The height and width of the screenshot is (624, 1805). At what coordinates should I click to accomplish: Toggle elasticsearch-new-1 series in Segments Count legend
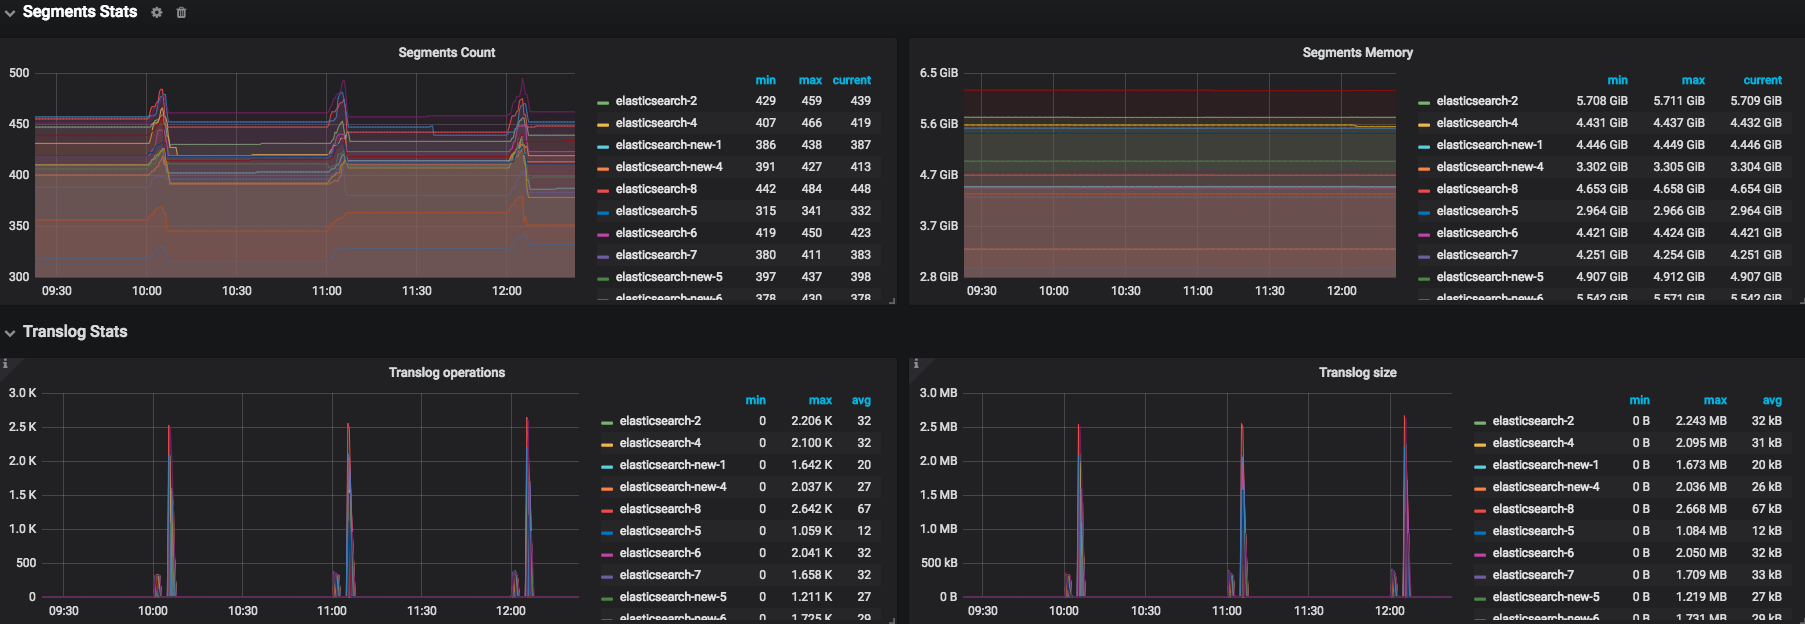(668, 145)
